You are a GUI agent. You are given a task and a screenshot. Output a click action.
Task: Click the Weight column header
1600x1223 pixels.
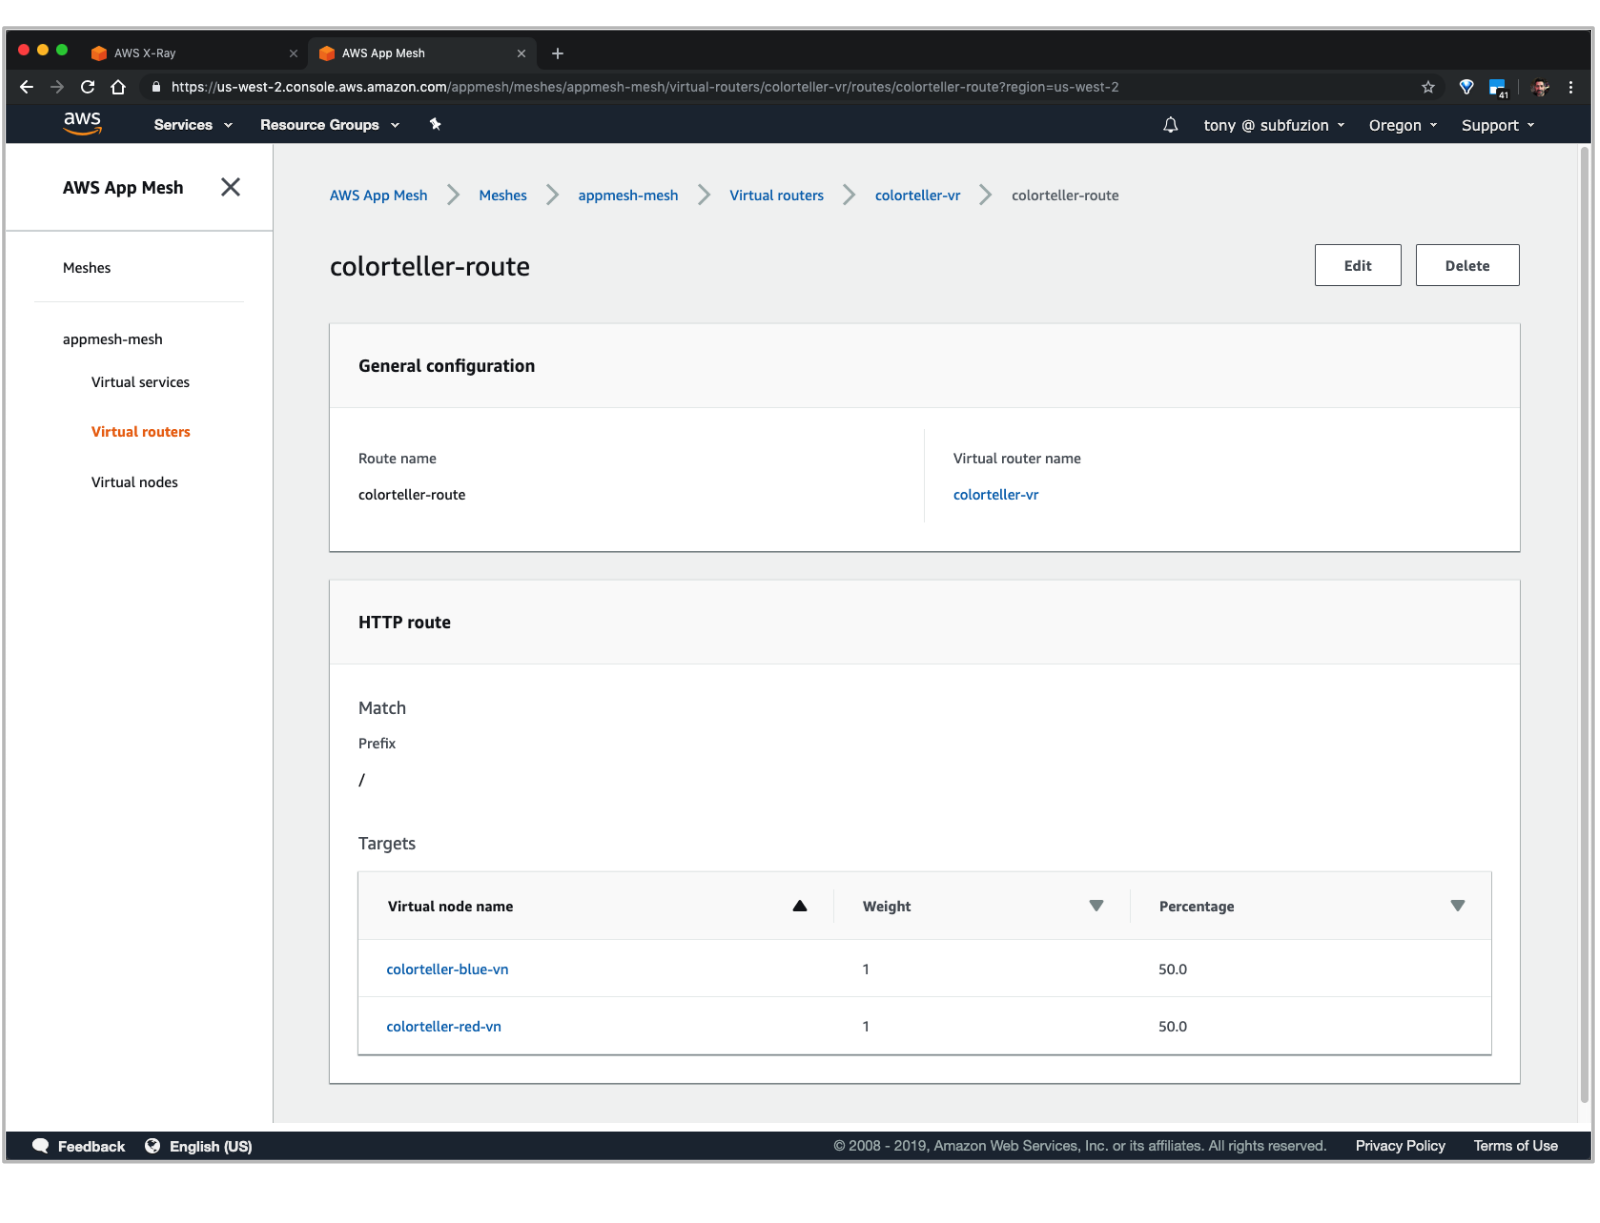pyautogui.click(x=886, y=906)
